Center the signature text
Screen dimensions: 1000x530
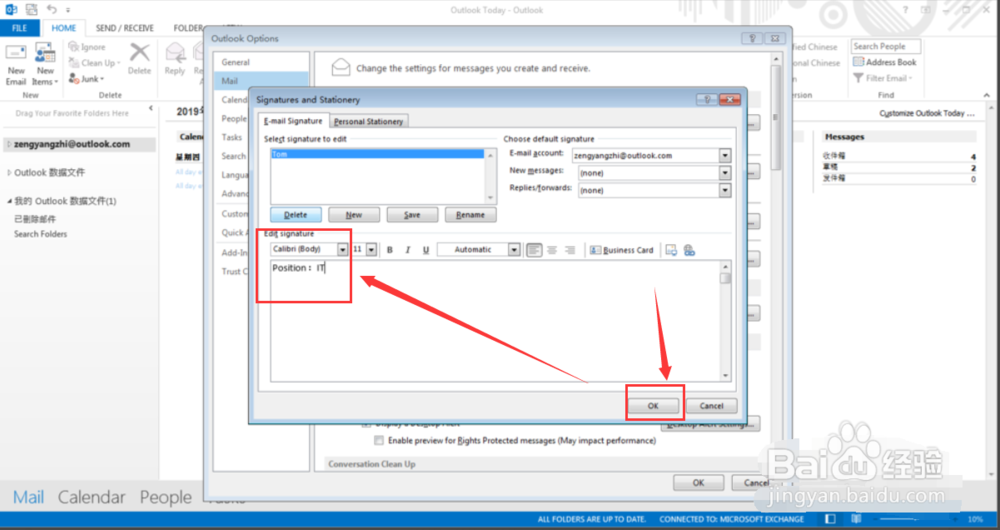click(x=552, y=250)
